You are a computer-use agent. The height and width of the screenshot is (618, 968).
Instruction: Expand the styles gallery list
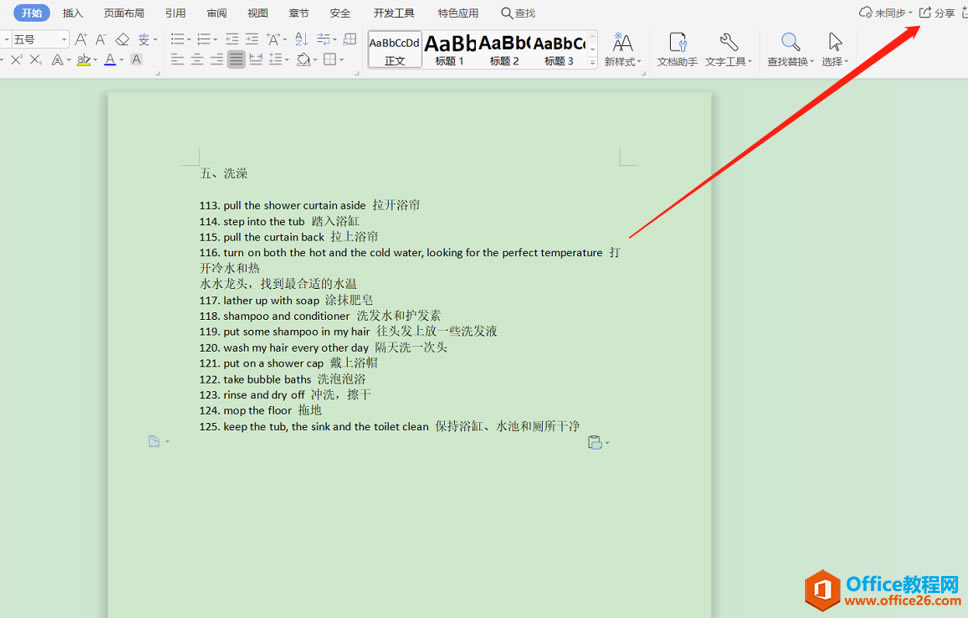tap(592, 62)
